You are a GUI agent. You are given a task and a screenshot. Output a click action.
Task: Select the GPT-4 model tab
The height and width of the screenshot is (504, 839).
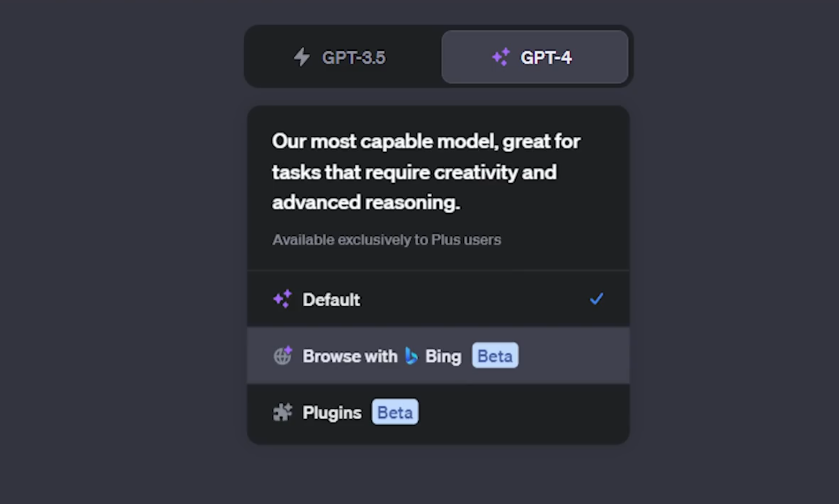535,57
